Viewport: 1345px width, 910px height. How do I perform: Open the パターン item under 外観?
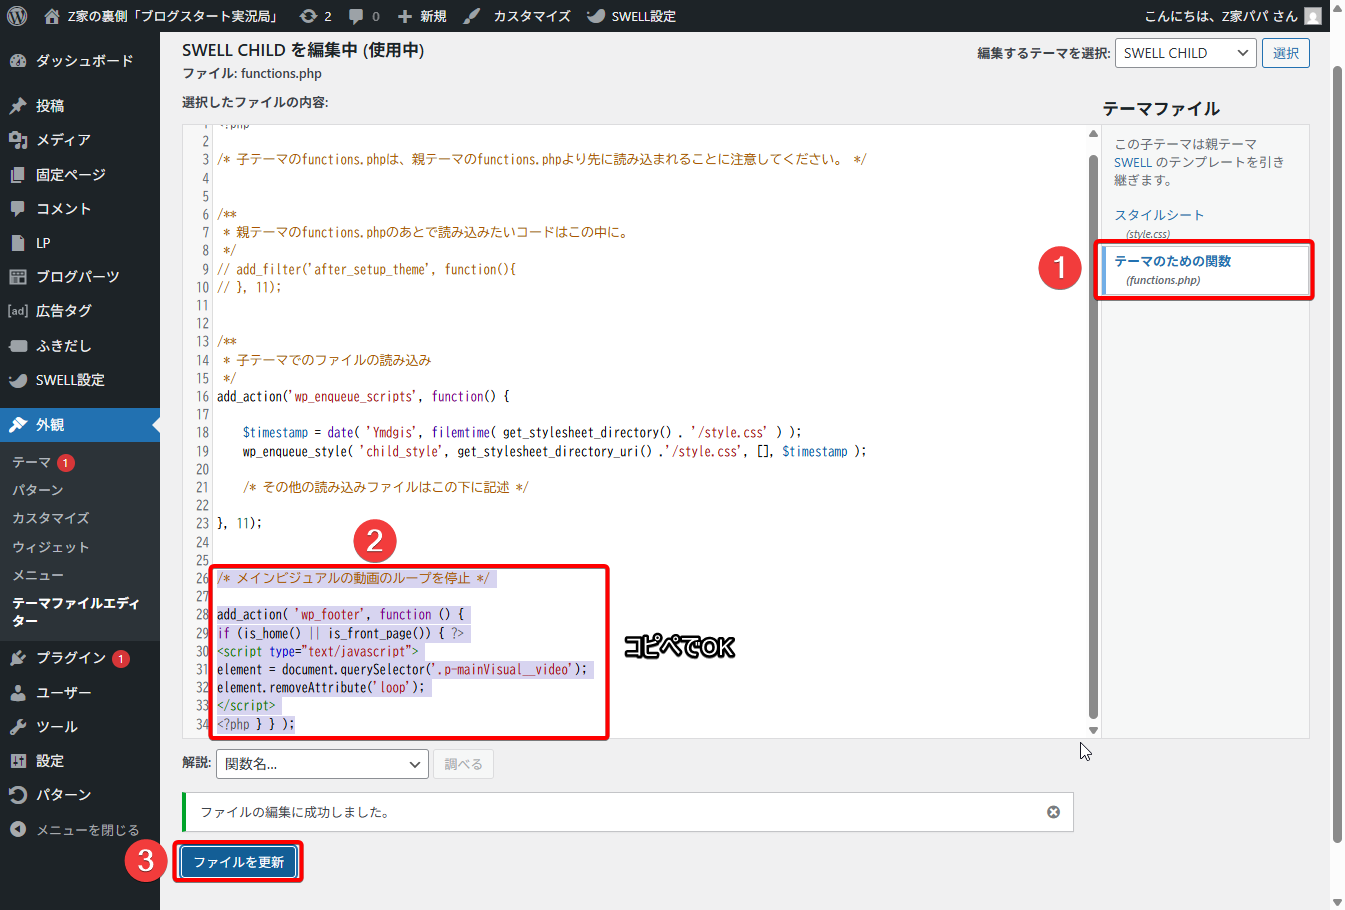click(38, 490)
